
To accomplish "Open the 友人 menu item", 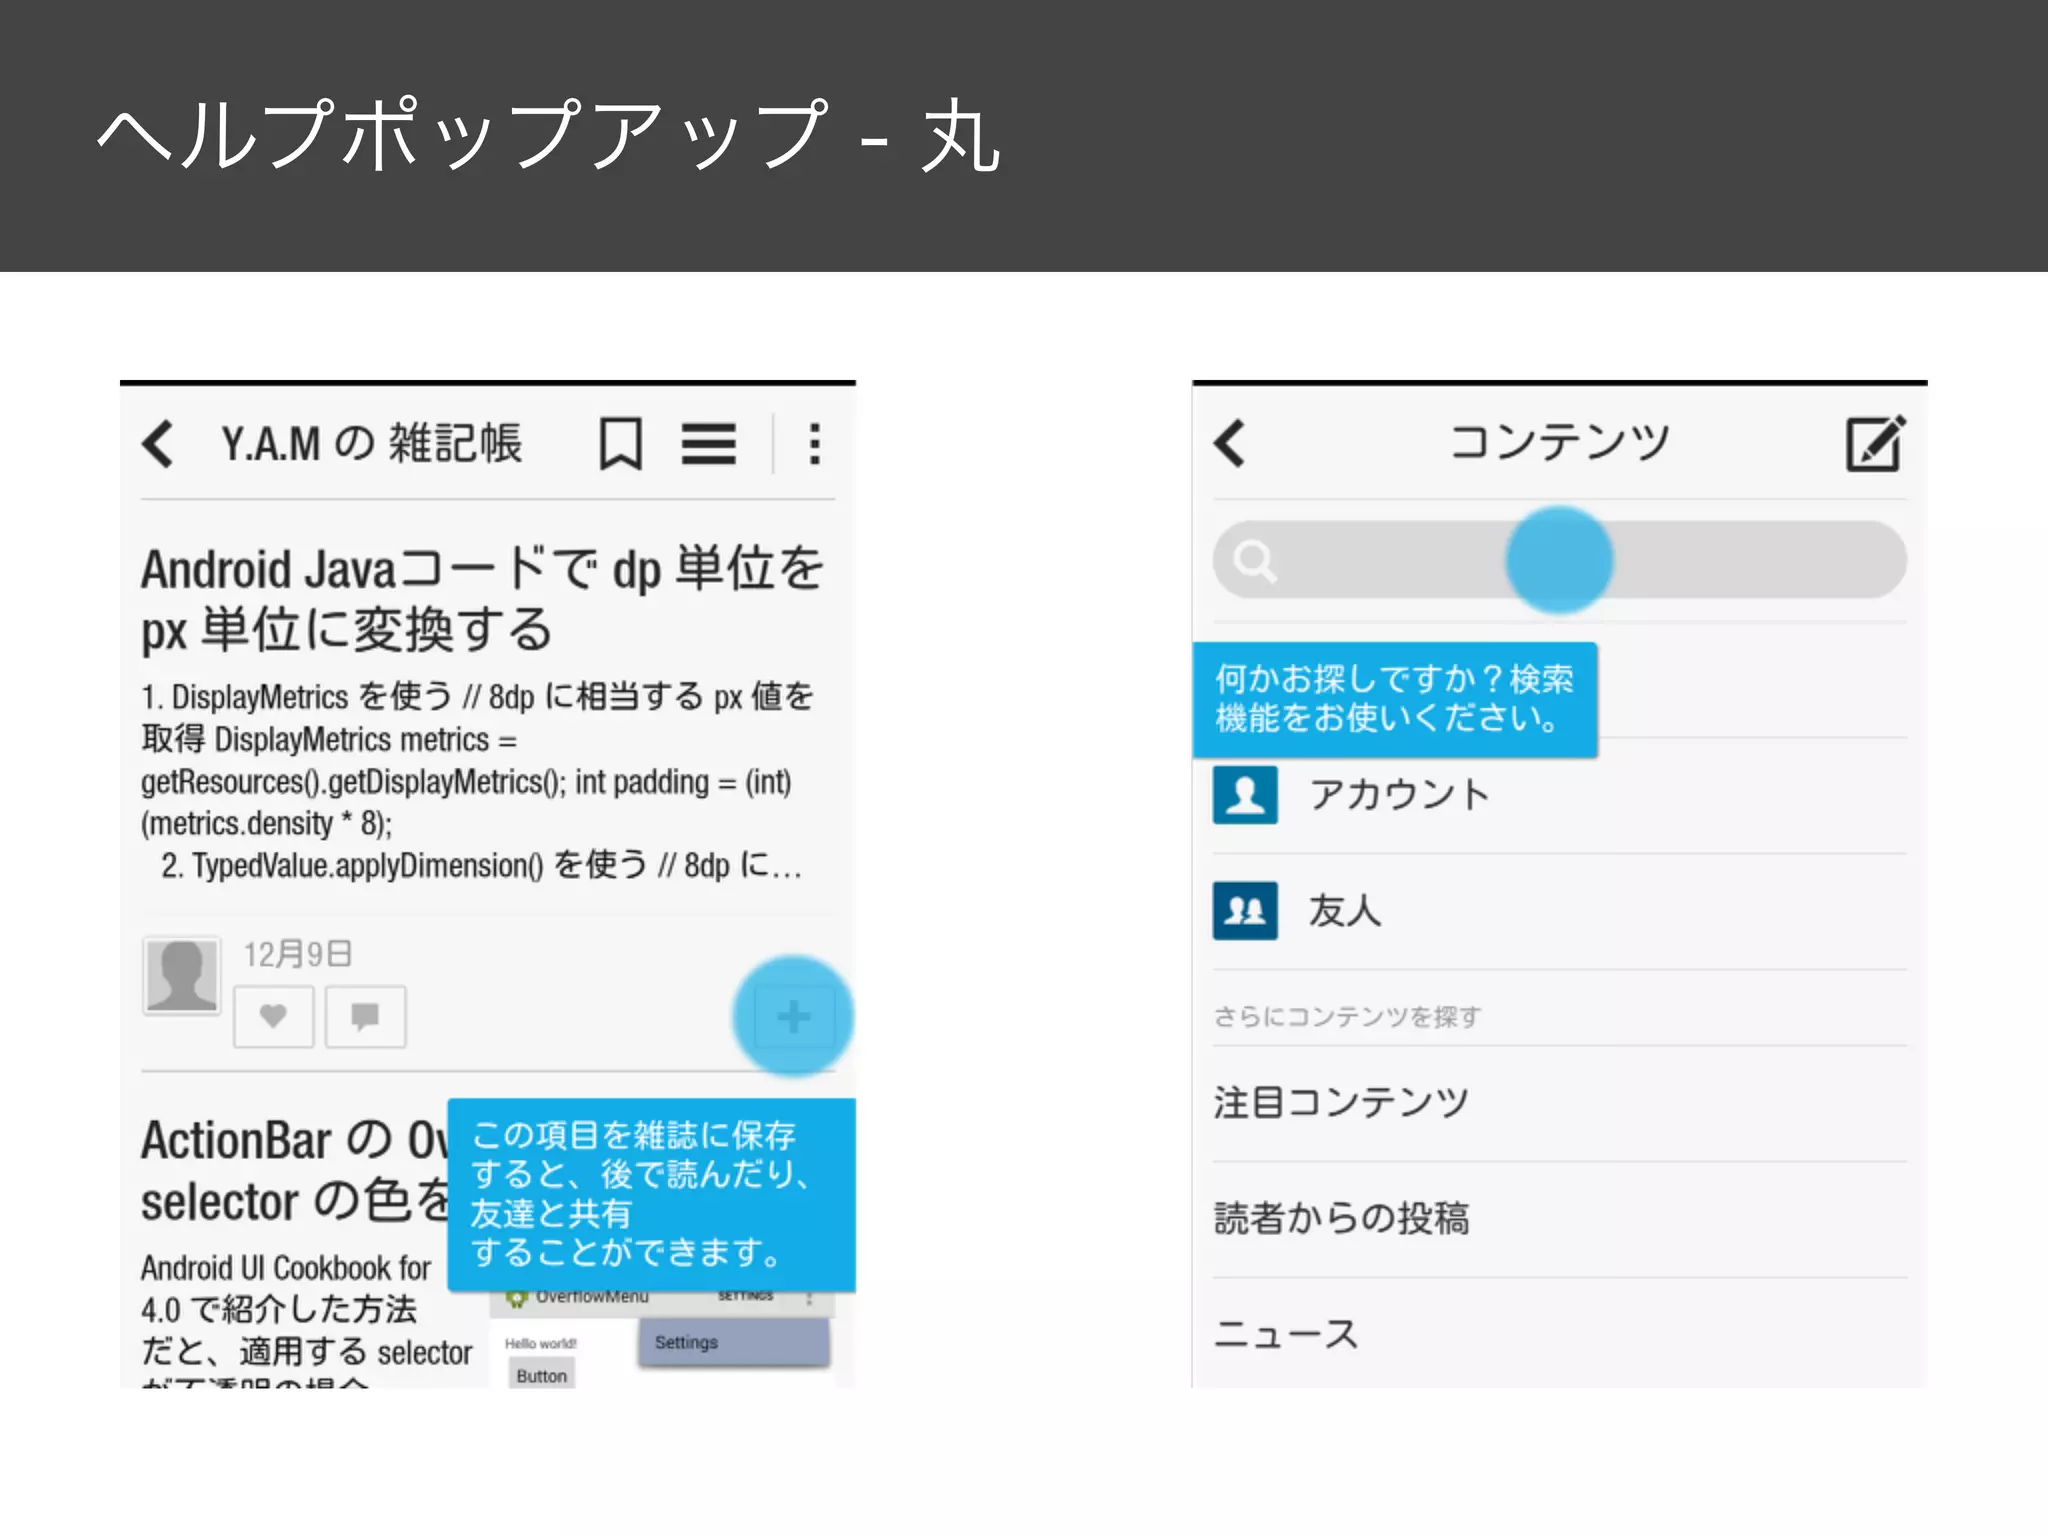I will click(1345, 910).
